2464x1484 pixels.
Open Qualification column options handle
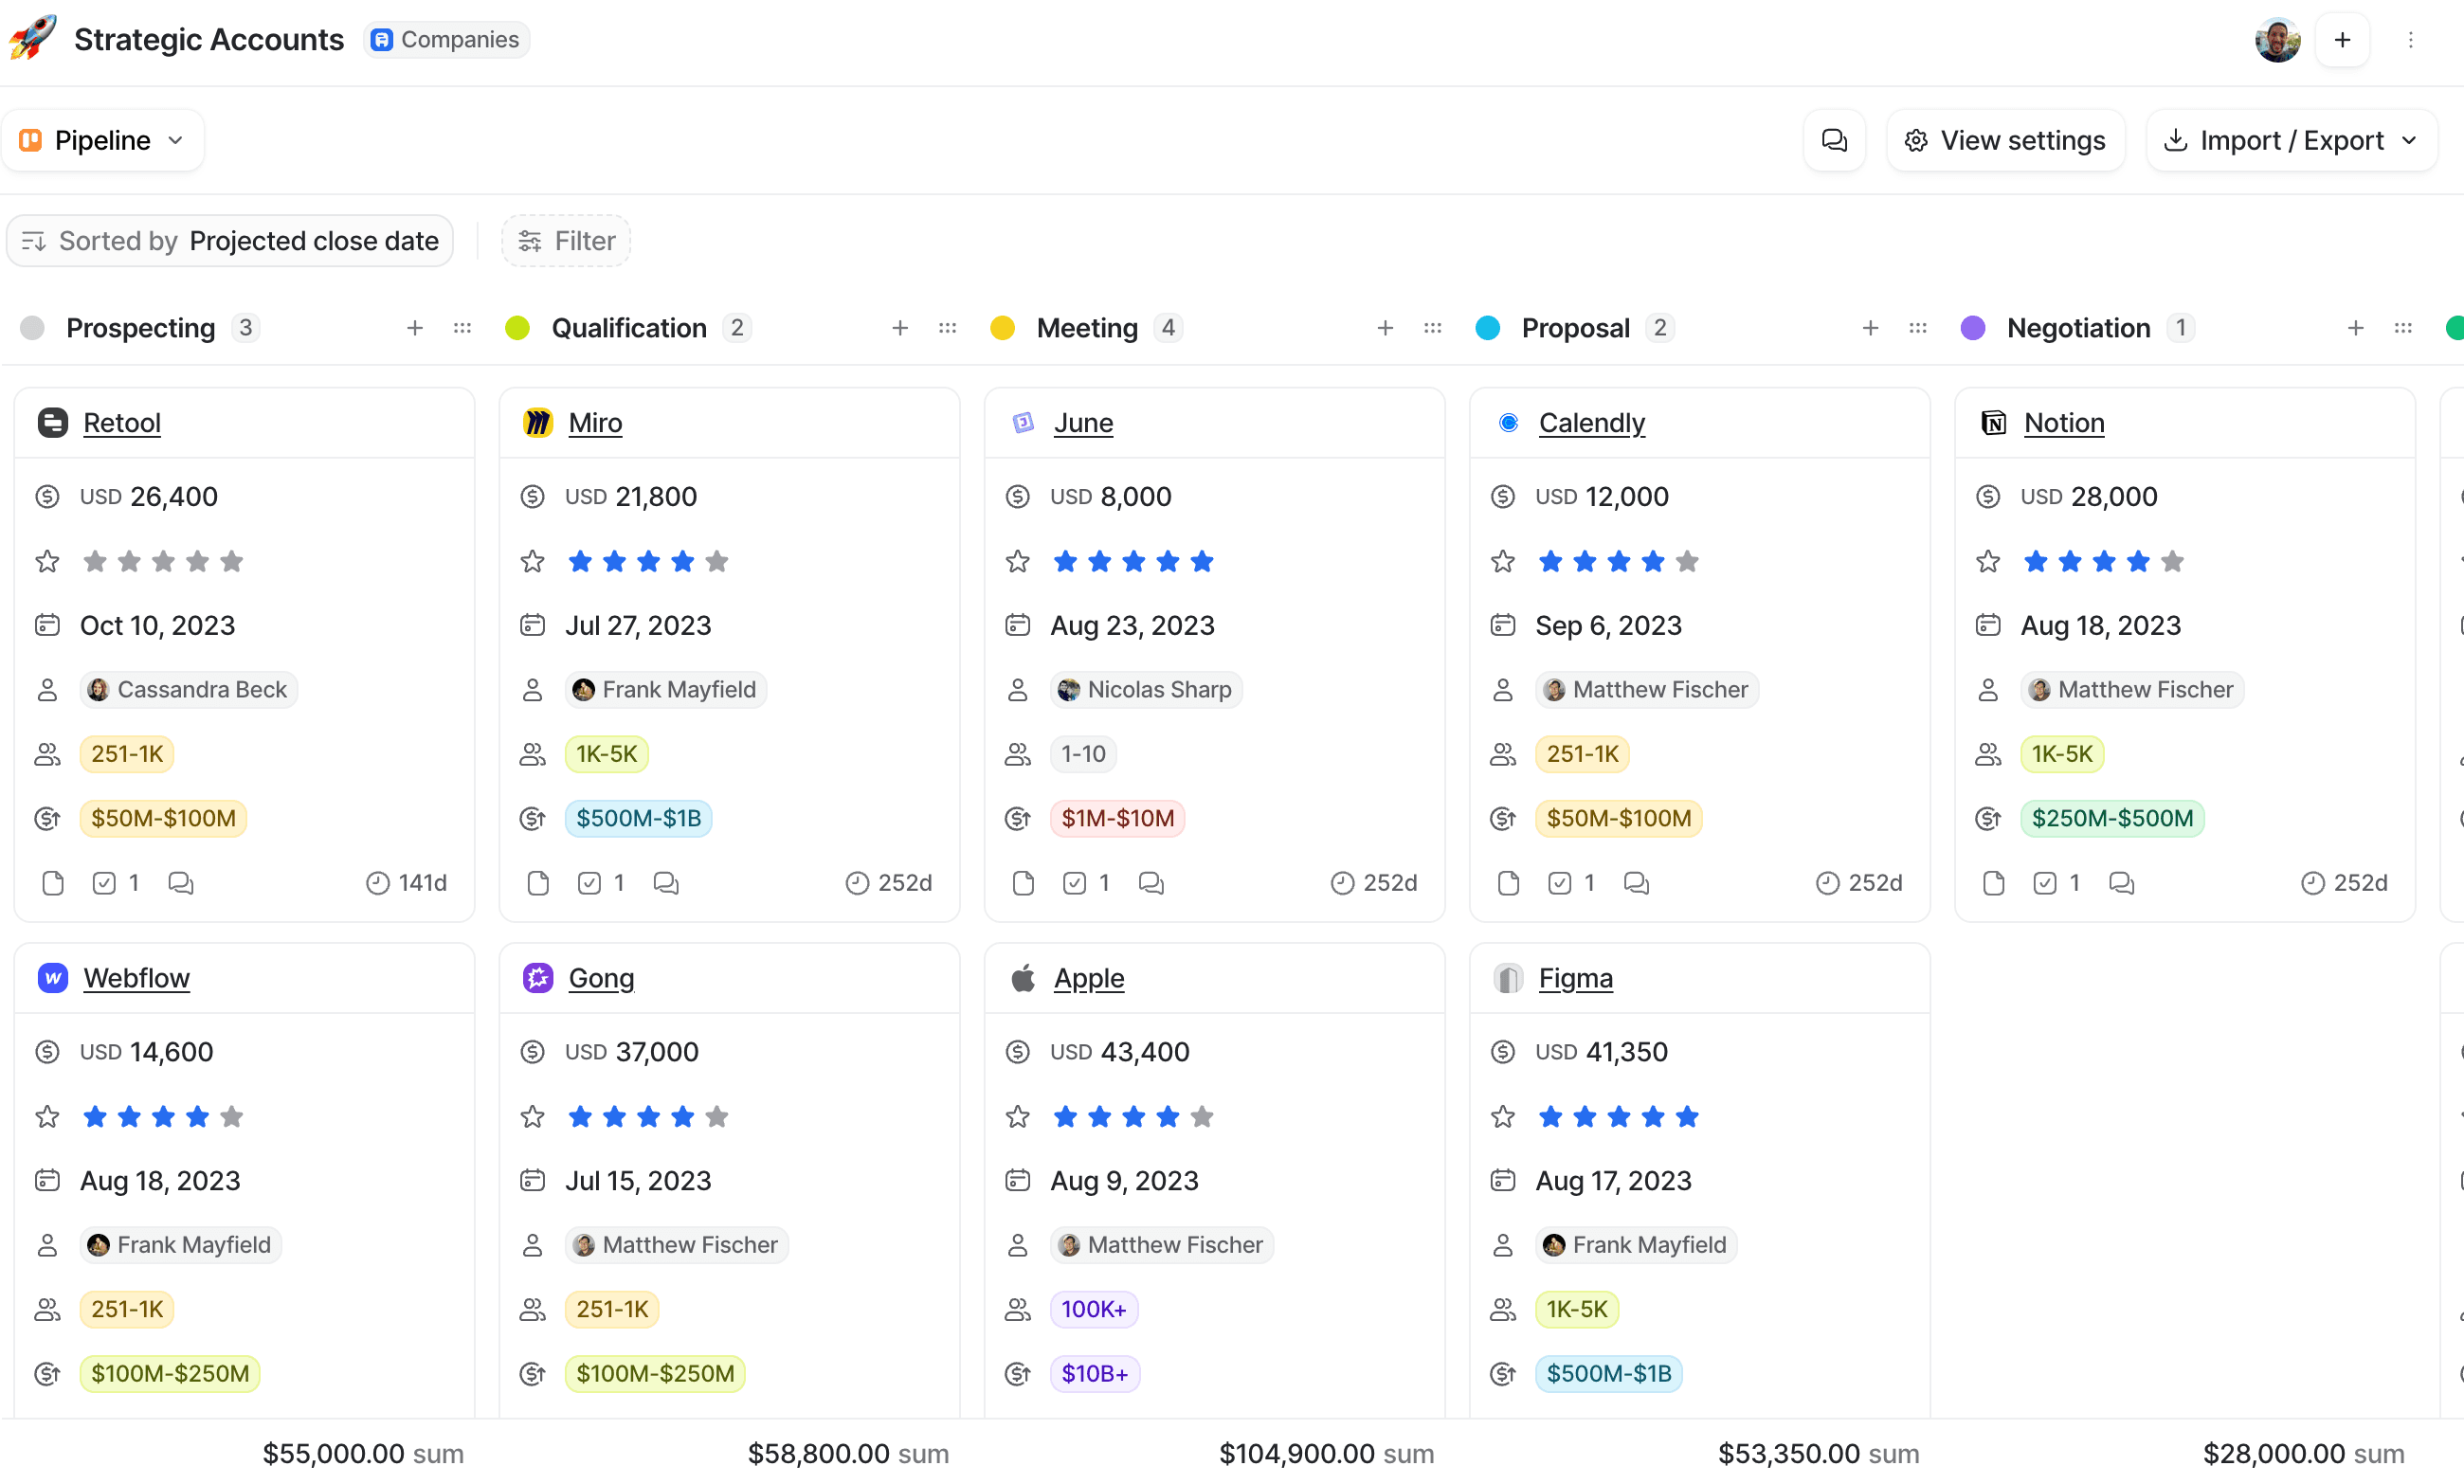click(x=947, y=328)
